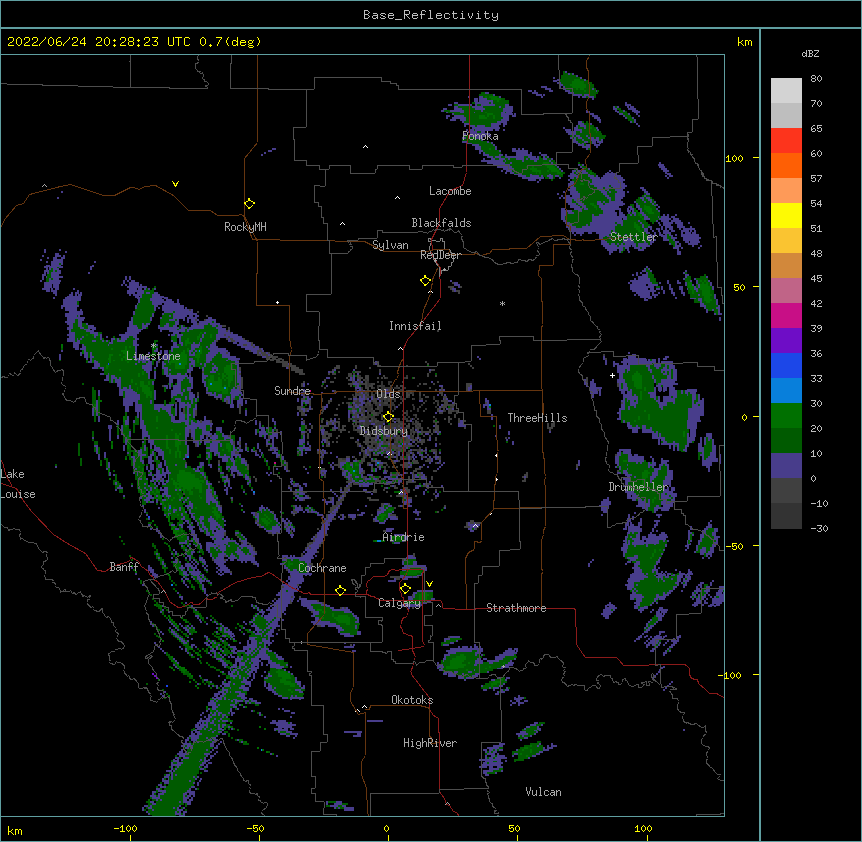Click the RedDeer city label
Screen dimensions: 862x842
(440, 255)
